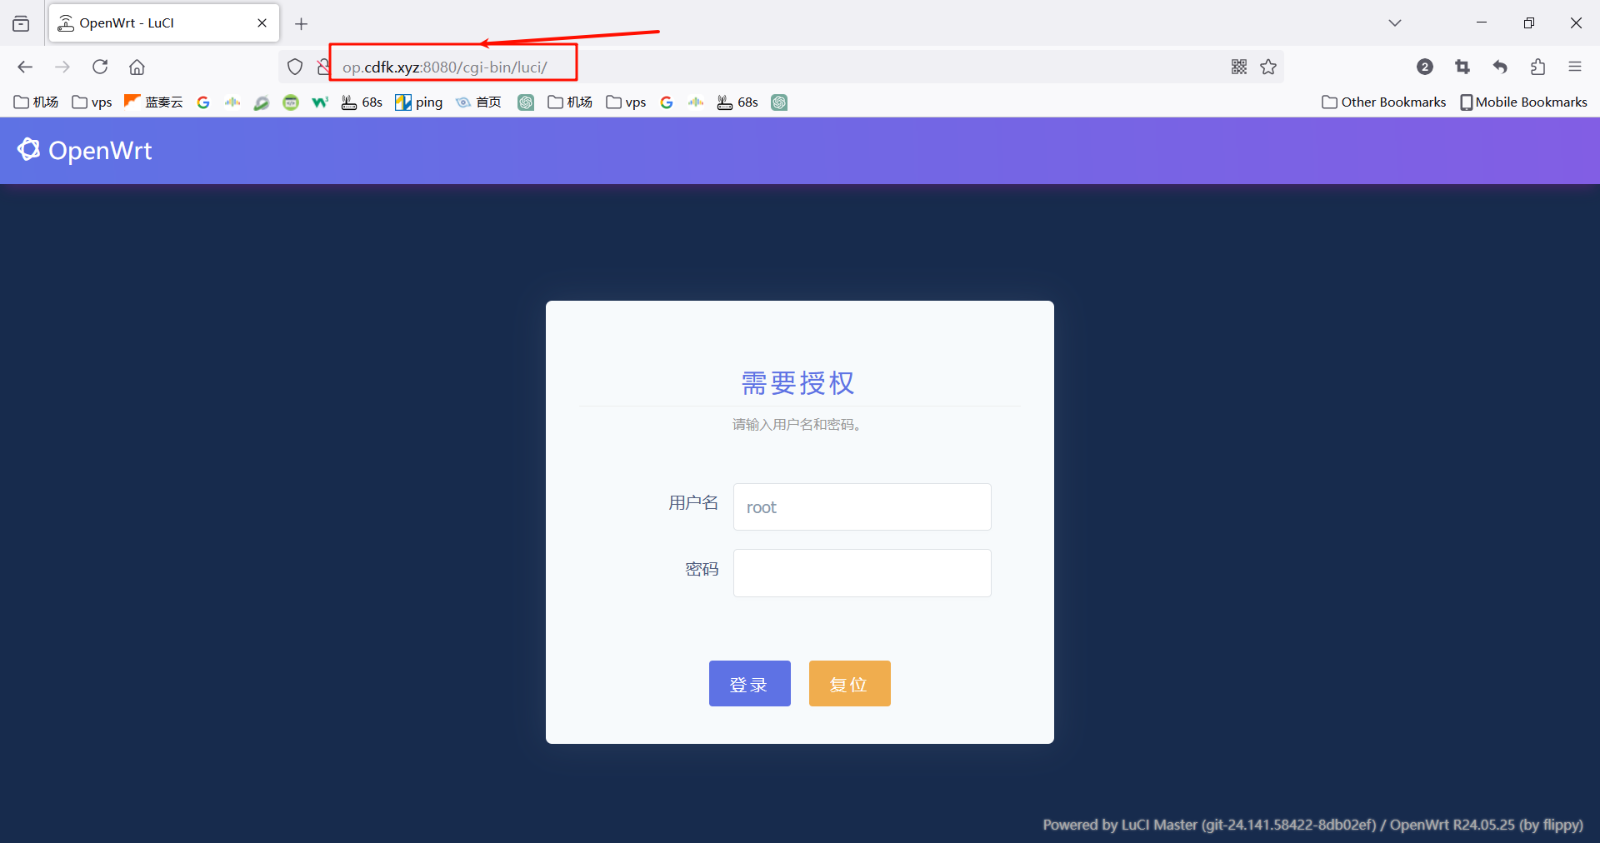The image size is (1600, 843).
Task: Open the recent browsing view icon
Action: (x=21, y=23)
